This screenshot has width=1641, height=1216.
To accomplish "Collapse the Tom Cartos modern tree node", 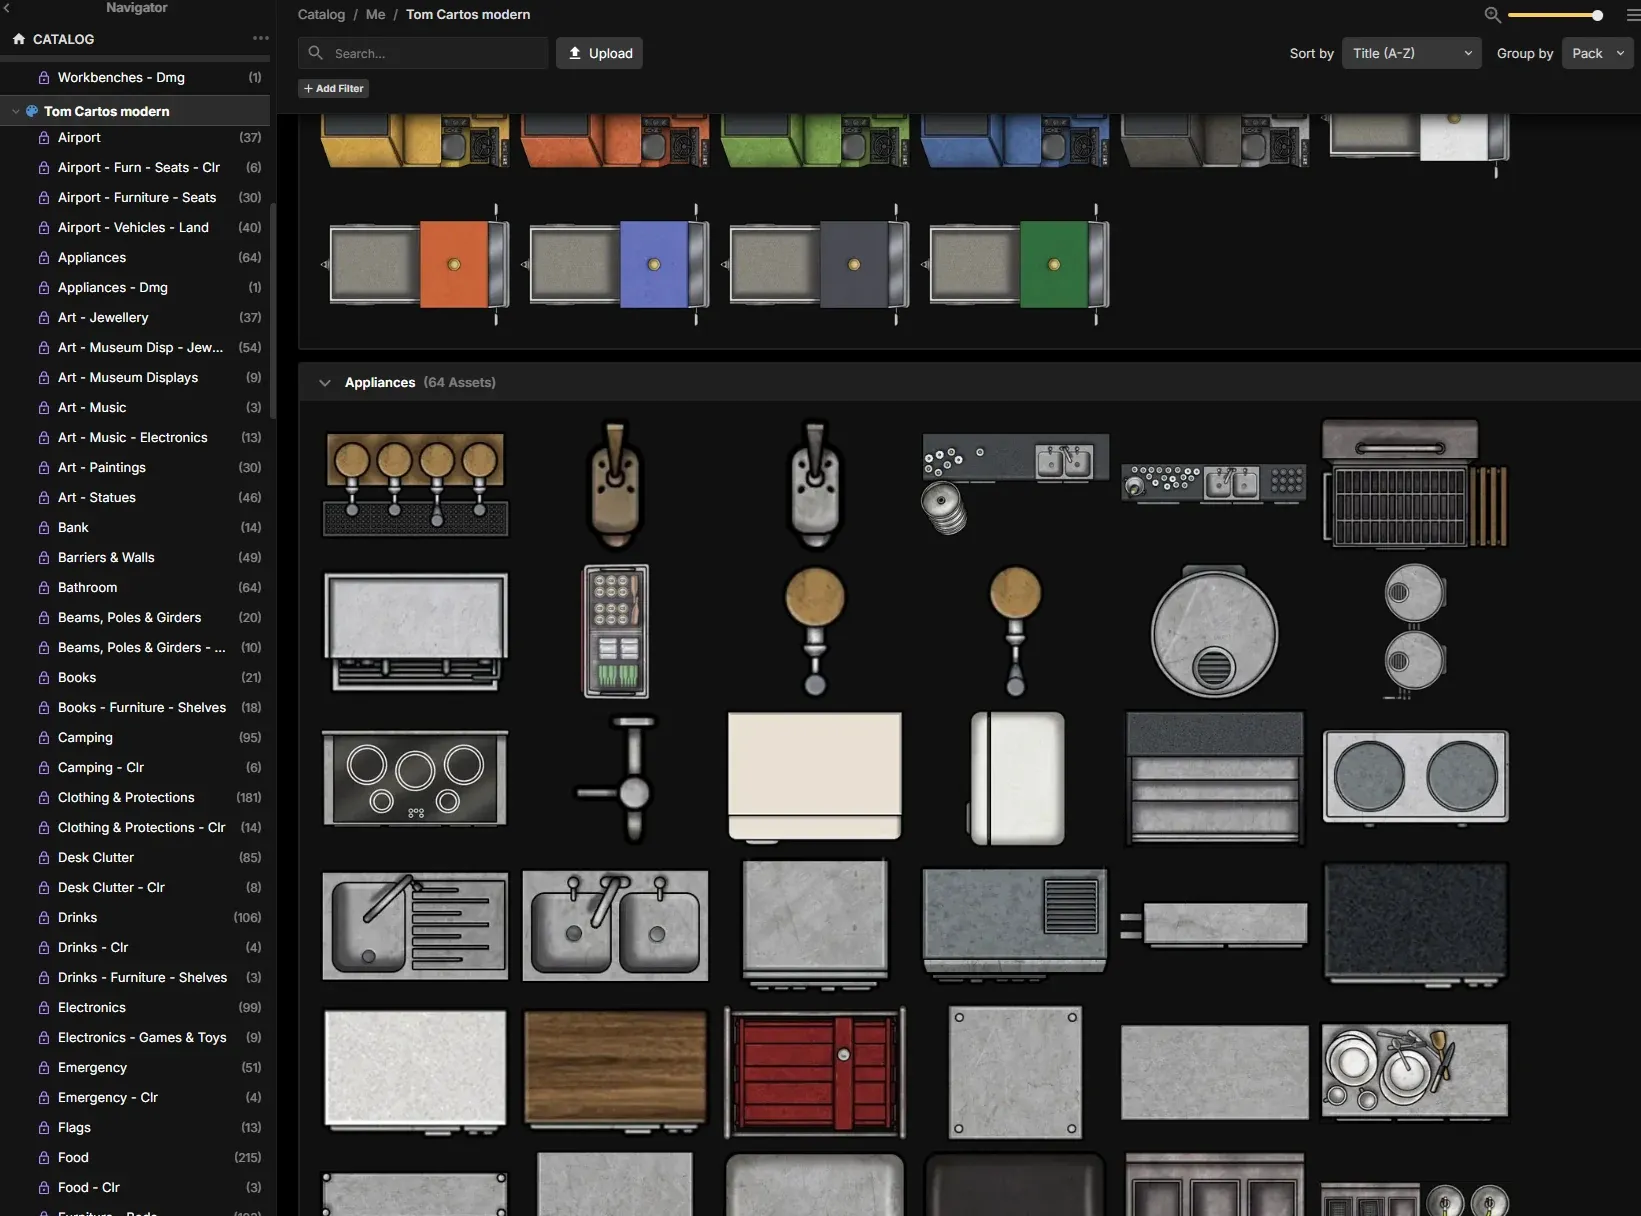I will coord(15,111).
